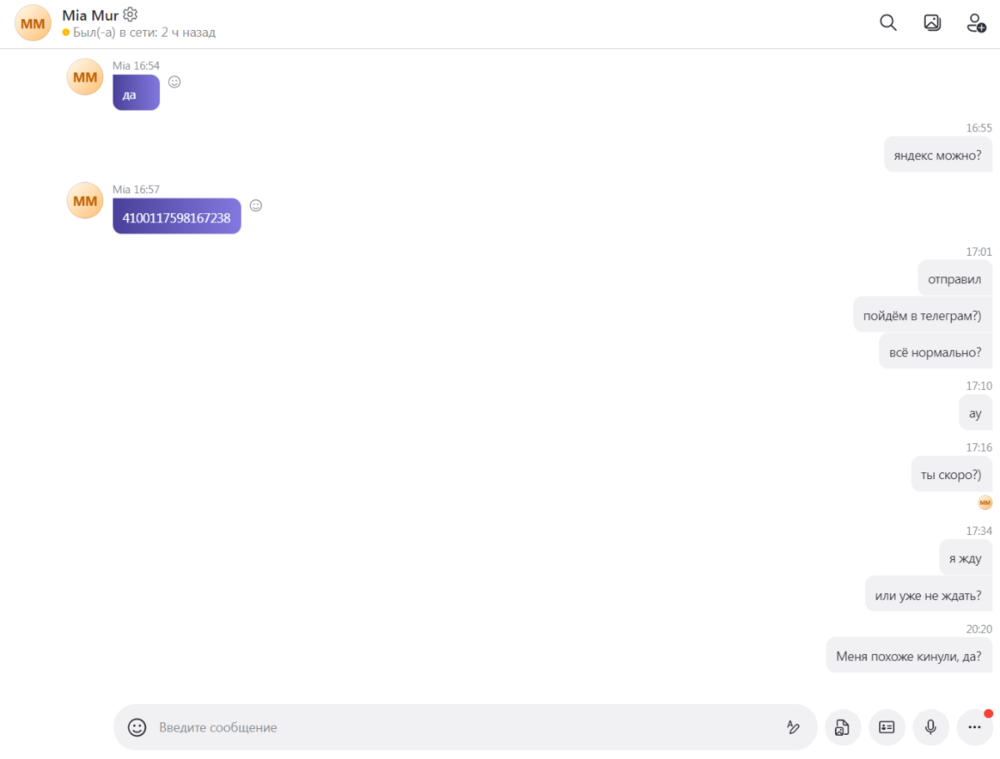React to the 4100117598167238 message

click(256, 205)
